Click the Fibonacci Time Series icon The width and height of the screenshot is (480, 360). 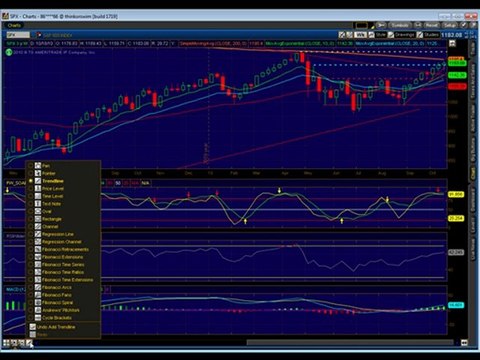tap(38, 265)
